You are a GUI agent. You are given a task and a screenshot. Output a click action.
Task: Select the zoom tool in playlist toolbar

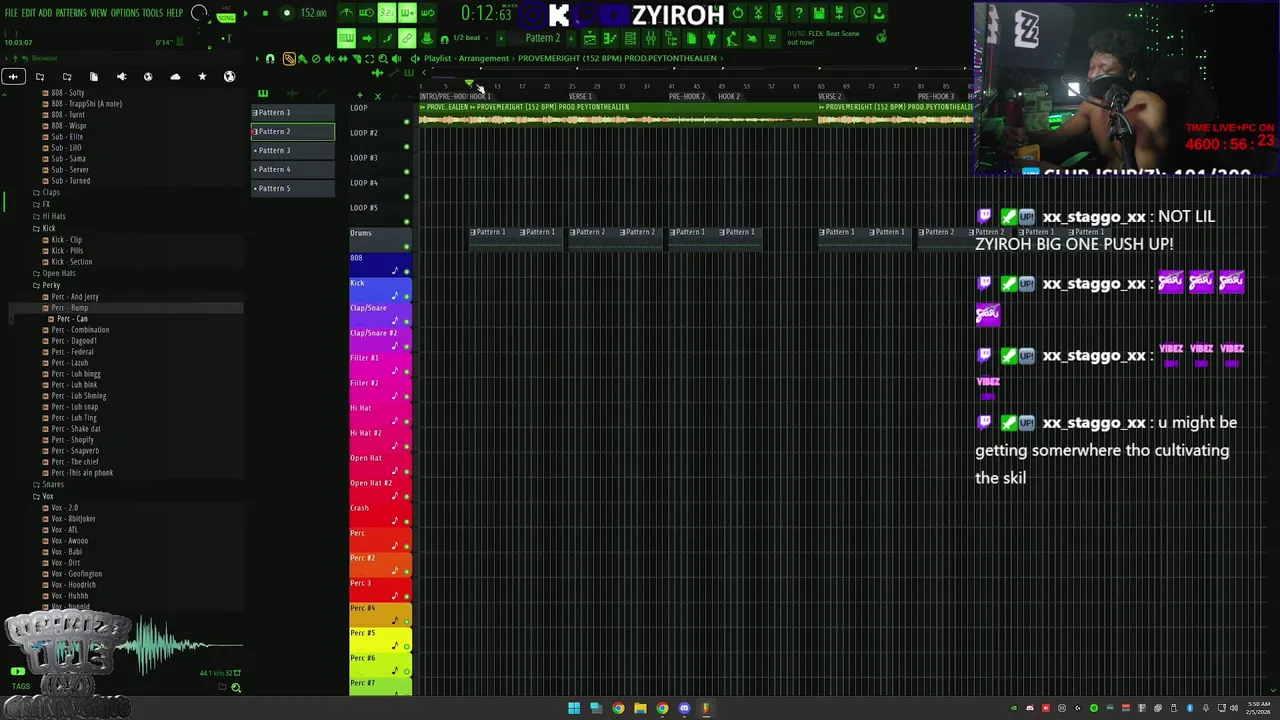383,58
